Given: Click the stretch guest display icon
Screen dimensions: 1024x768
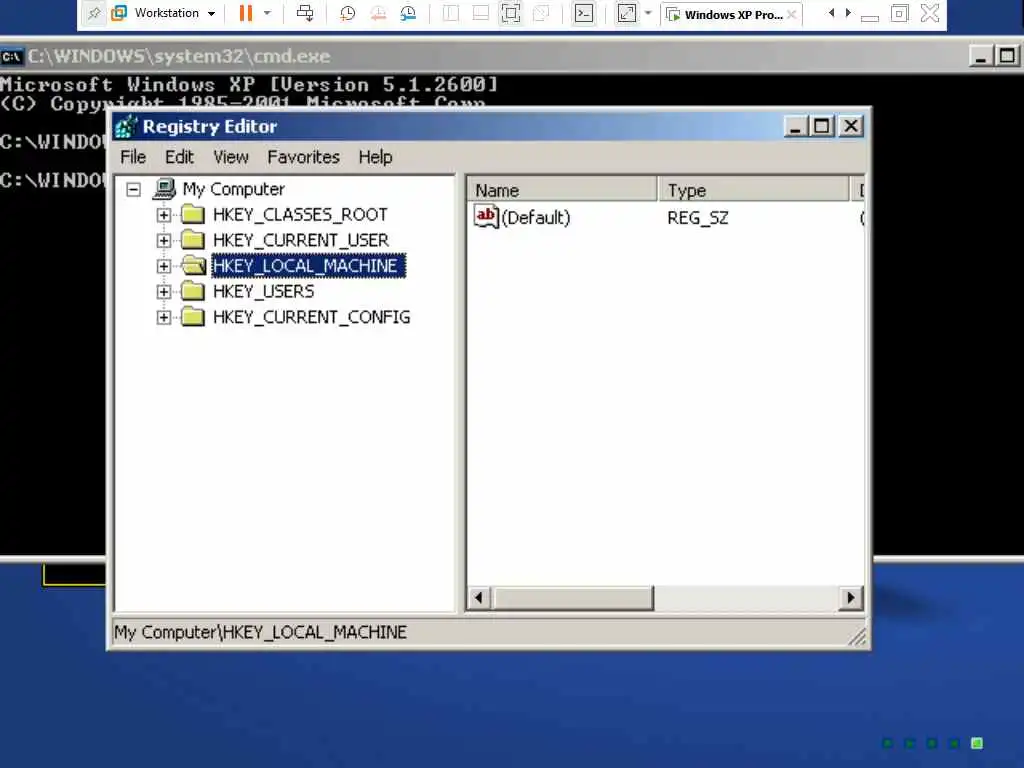Looking at the screenshot, I should (627, 13).
